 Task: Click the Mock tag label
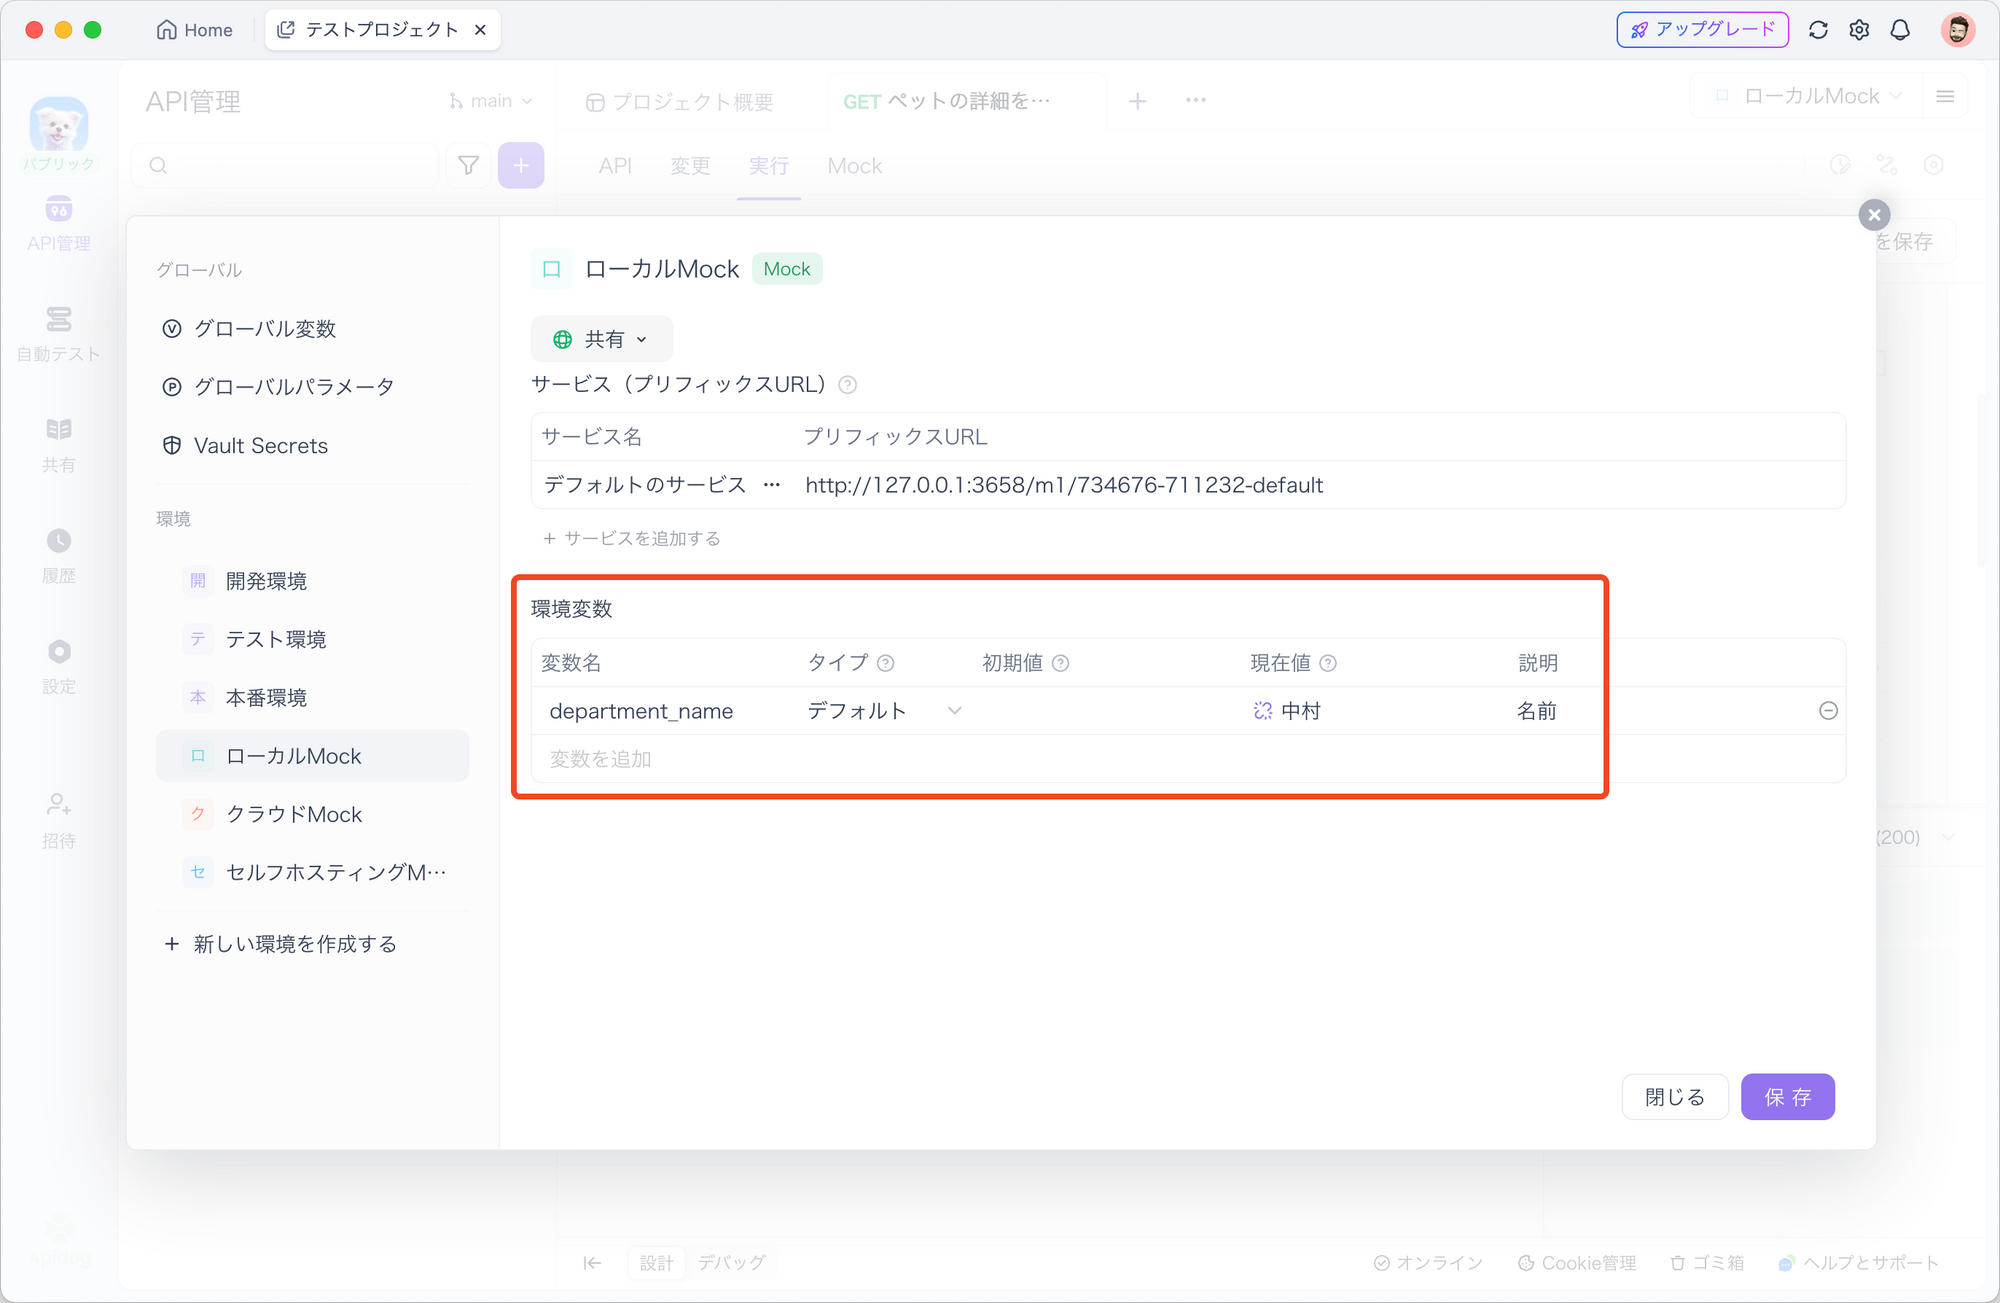787,269
